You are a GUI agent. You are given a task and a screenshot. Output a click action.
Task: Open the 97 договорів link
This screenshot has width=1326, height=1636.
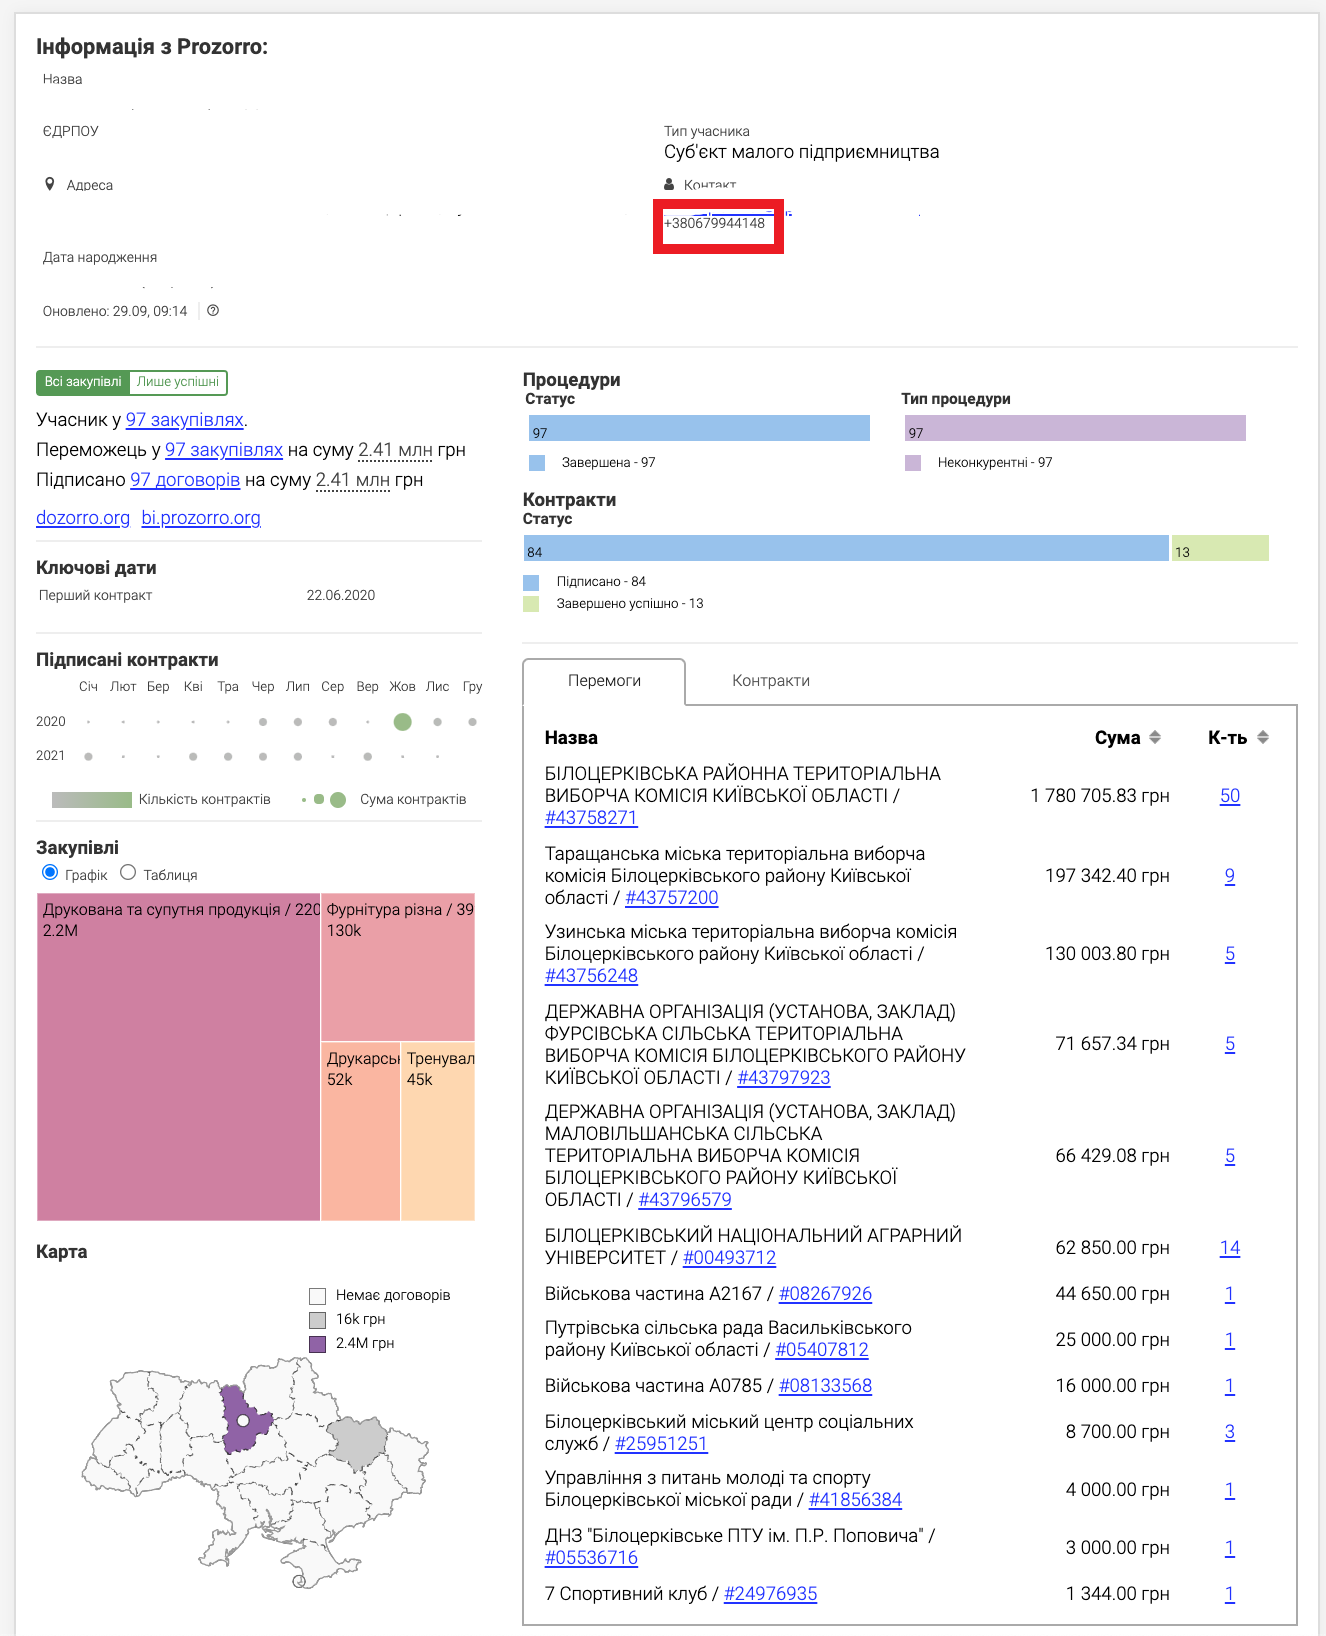click(185, 480)
